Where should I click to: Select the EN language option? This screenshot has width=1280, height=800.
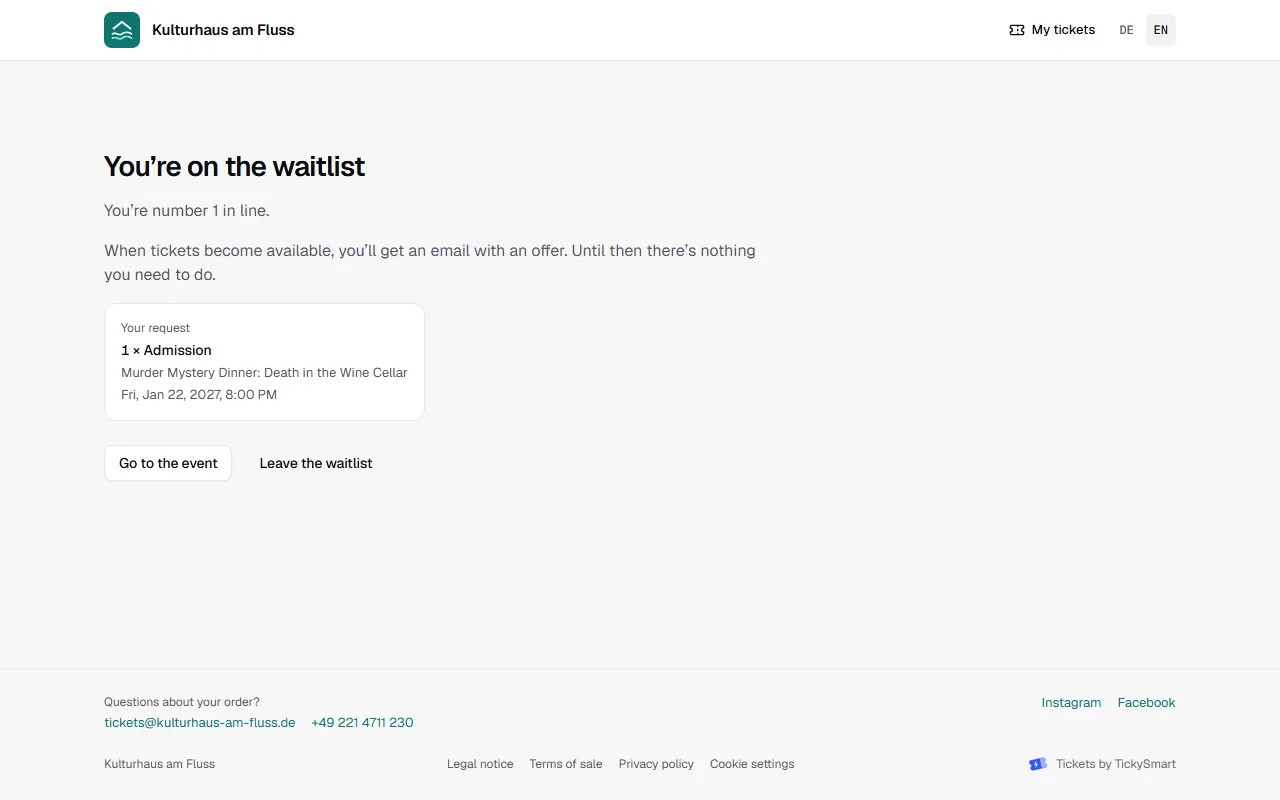1161,30
